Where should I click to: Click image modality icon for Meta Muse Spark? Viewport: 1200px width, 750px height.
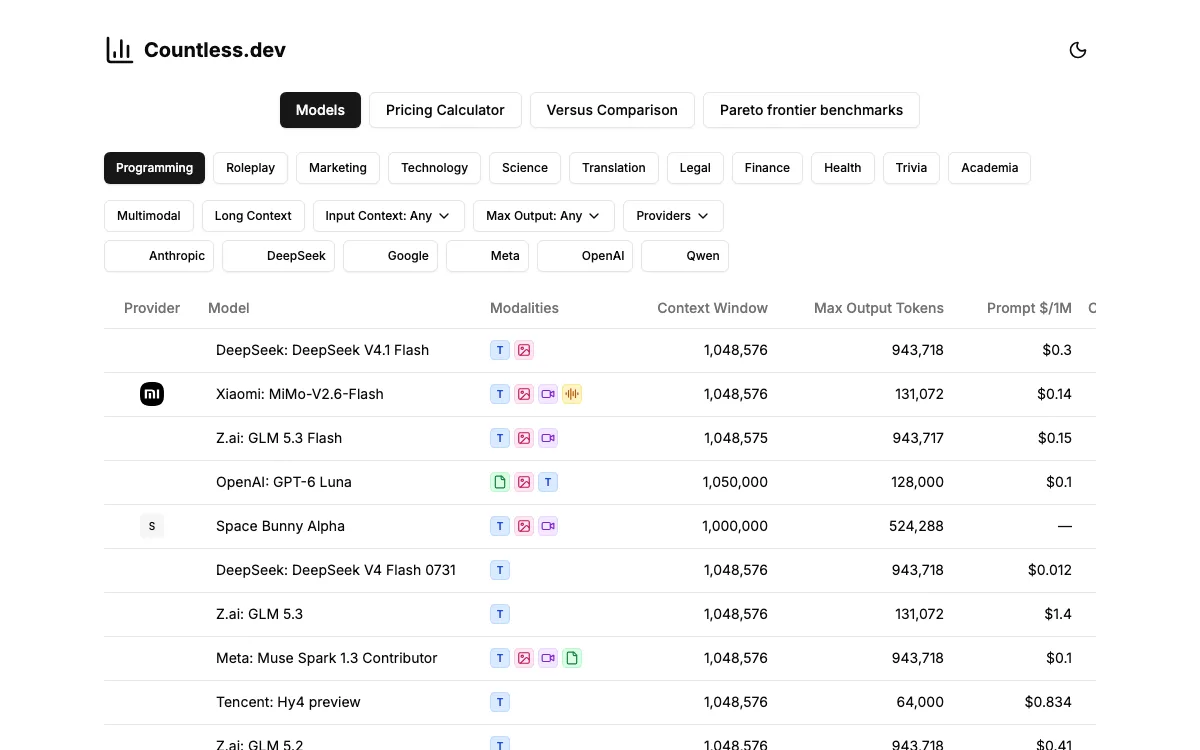coord(524,658)
